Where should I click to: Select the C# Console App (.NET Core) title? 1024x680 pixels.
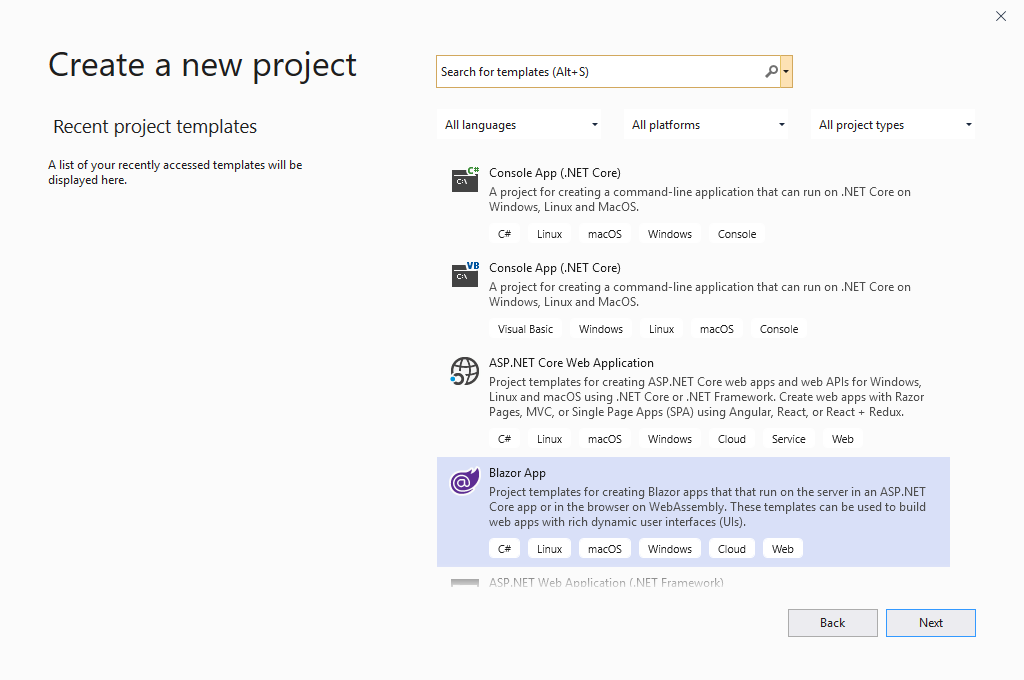554,173
